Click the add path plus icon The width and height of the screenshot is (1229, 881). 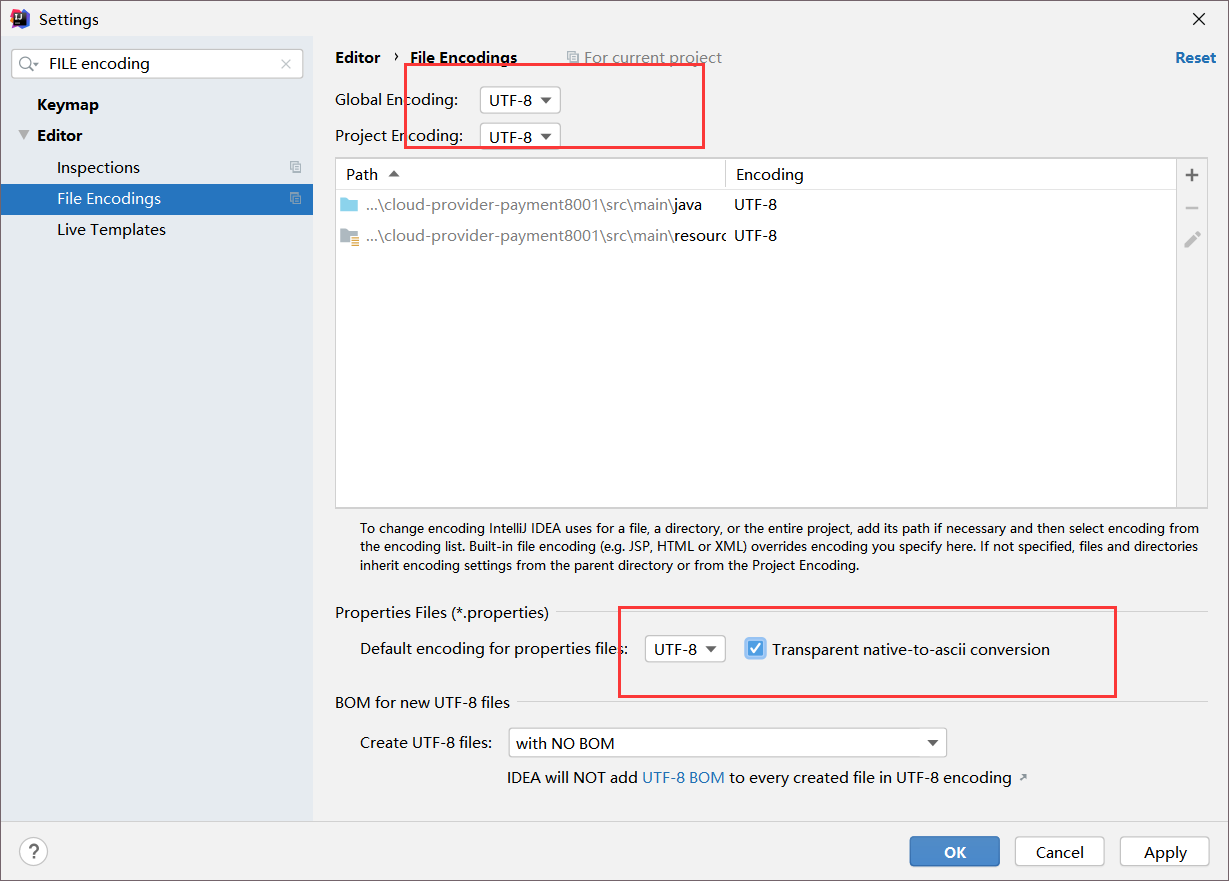(1192, 175)
